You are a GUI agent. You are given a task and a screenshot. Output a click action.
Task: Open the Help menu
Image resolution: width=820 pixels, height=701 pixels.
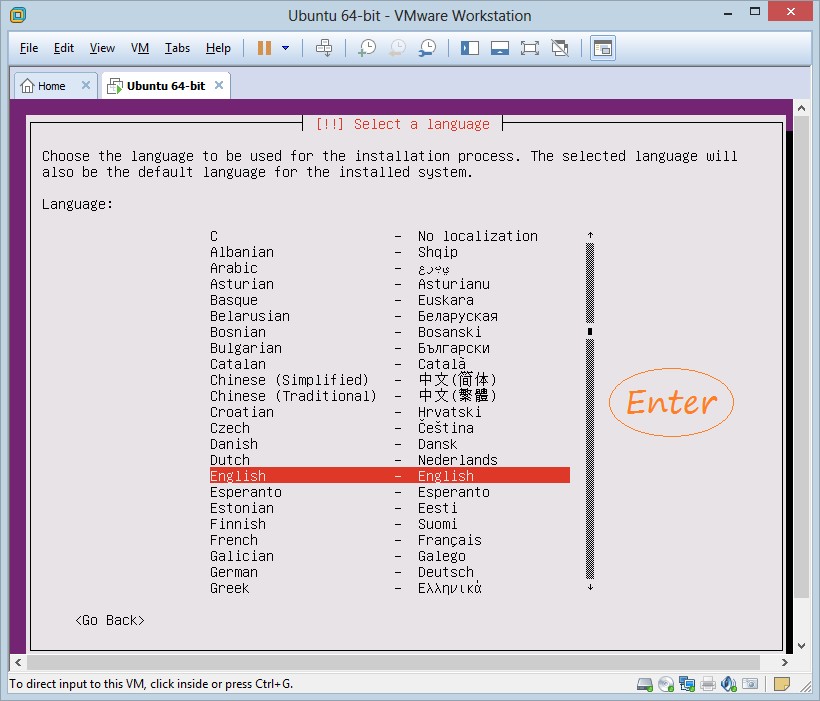point(218,48)
